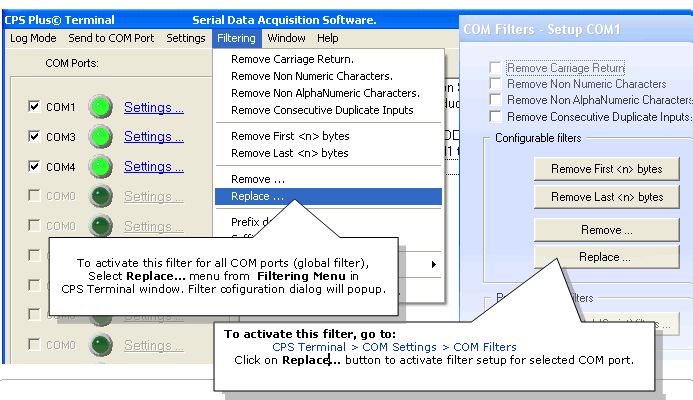Click Remove Last <n> bytes button
Screen dimensions: 693x400
tap(606, 197)
